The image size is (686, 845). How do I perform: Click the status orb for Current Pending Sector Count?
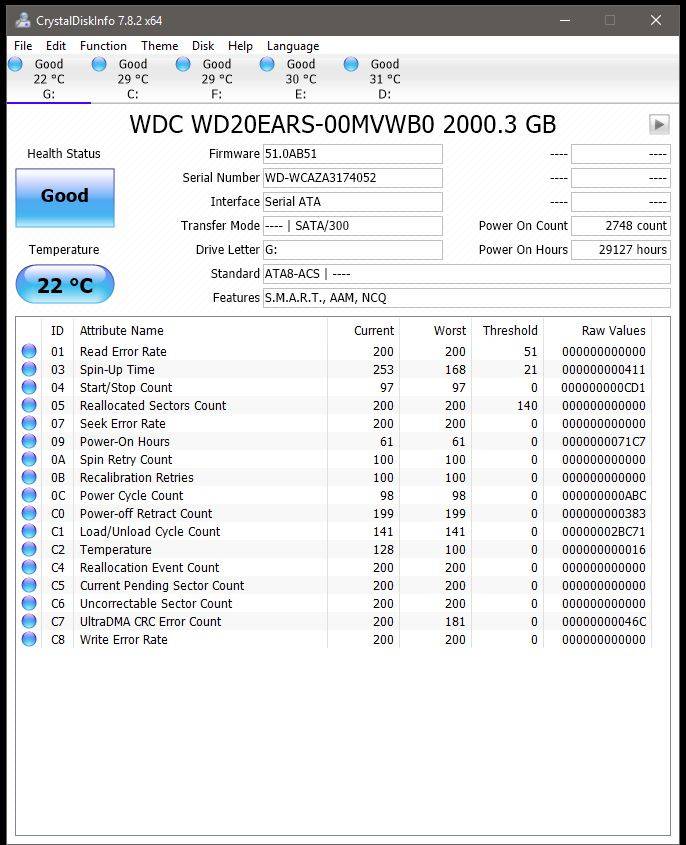[x=29, y=585]
